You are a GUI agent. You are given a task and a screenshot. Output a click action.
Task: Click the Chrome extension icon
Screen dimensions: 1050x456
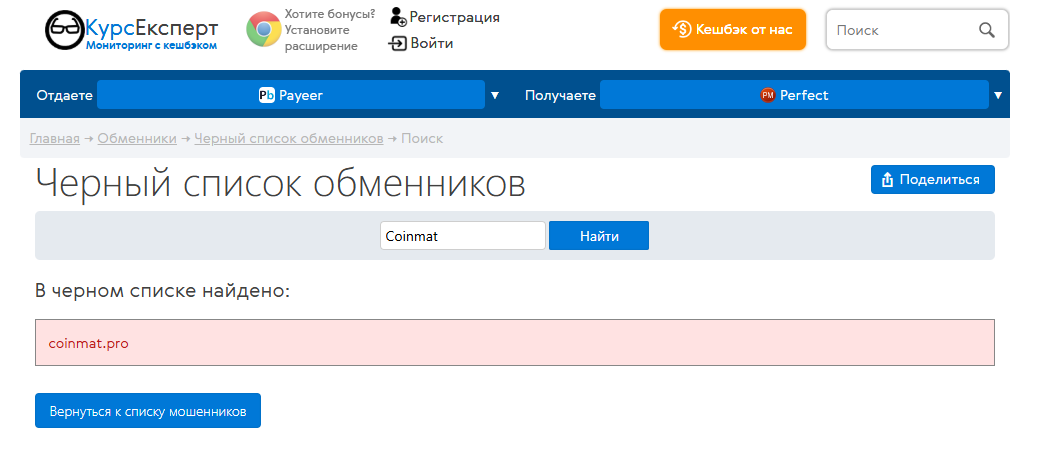[x=263, y=29]
